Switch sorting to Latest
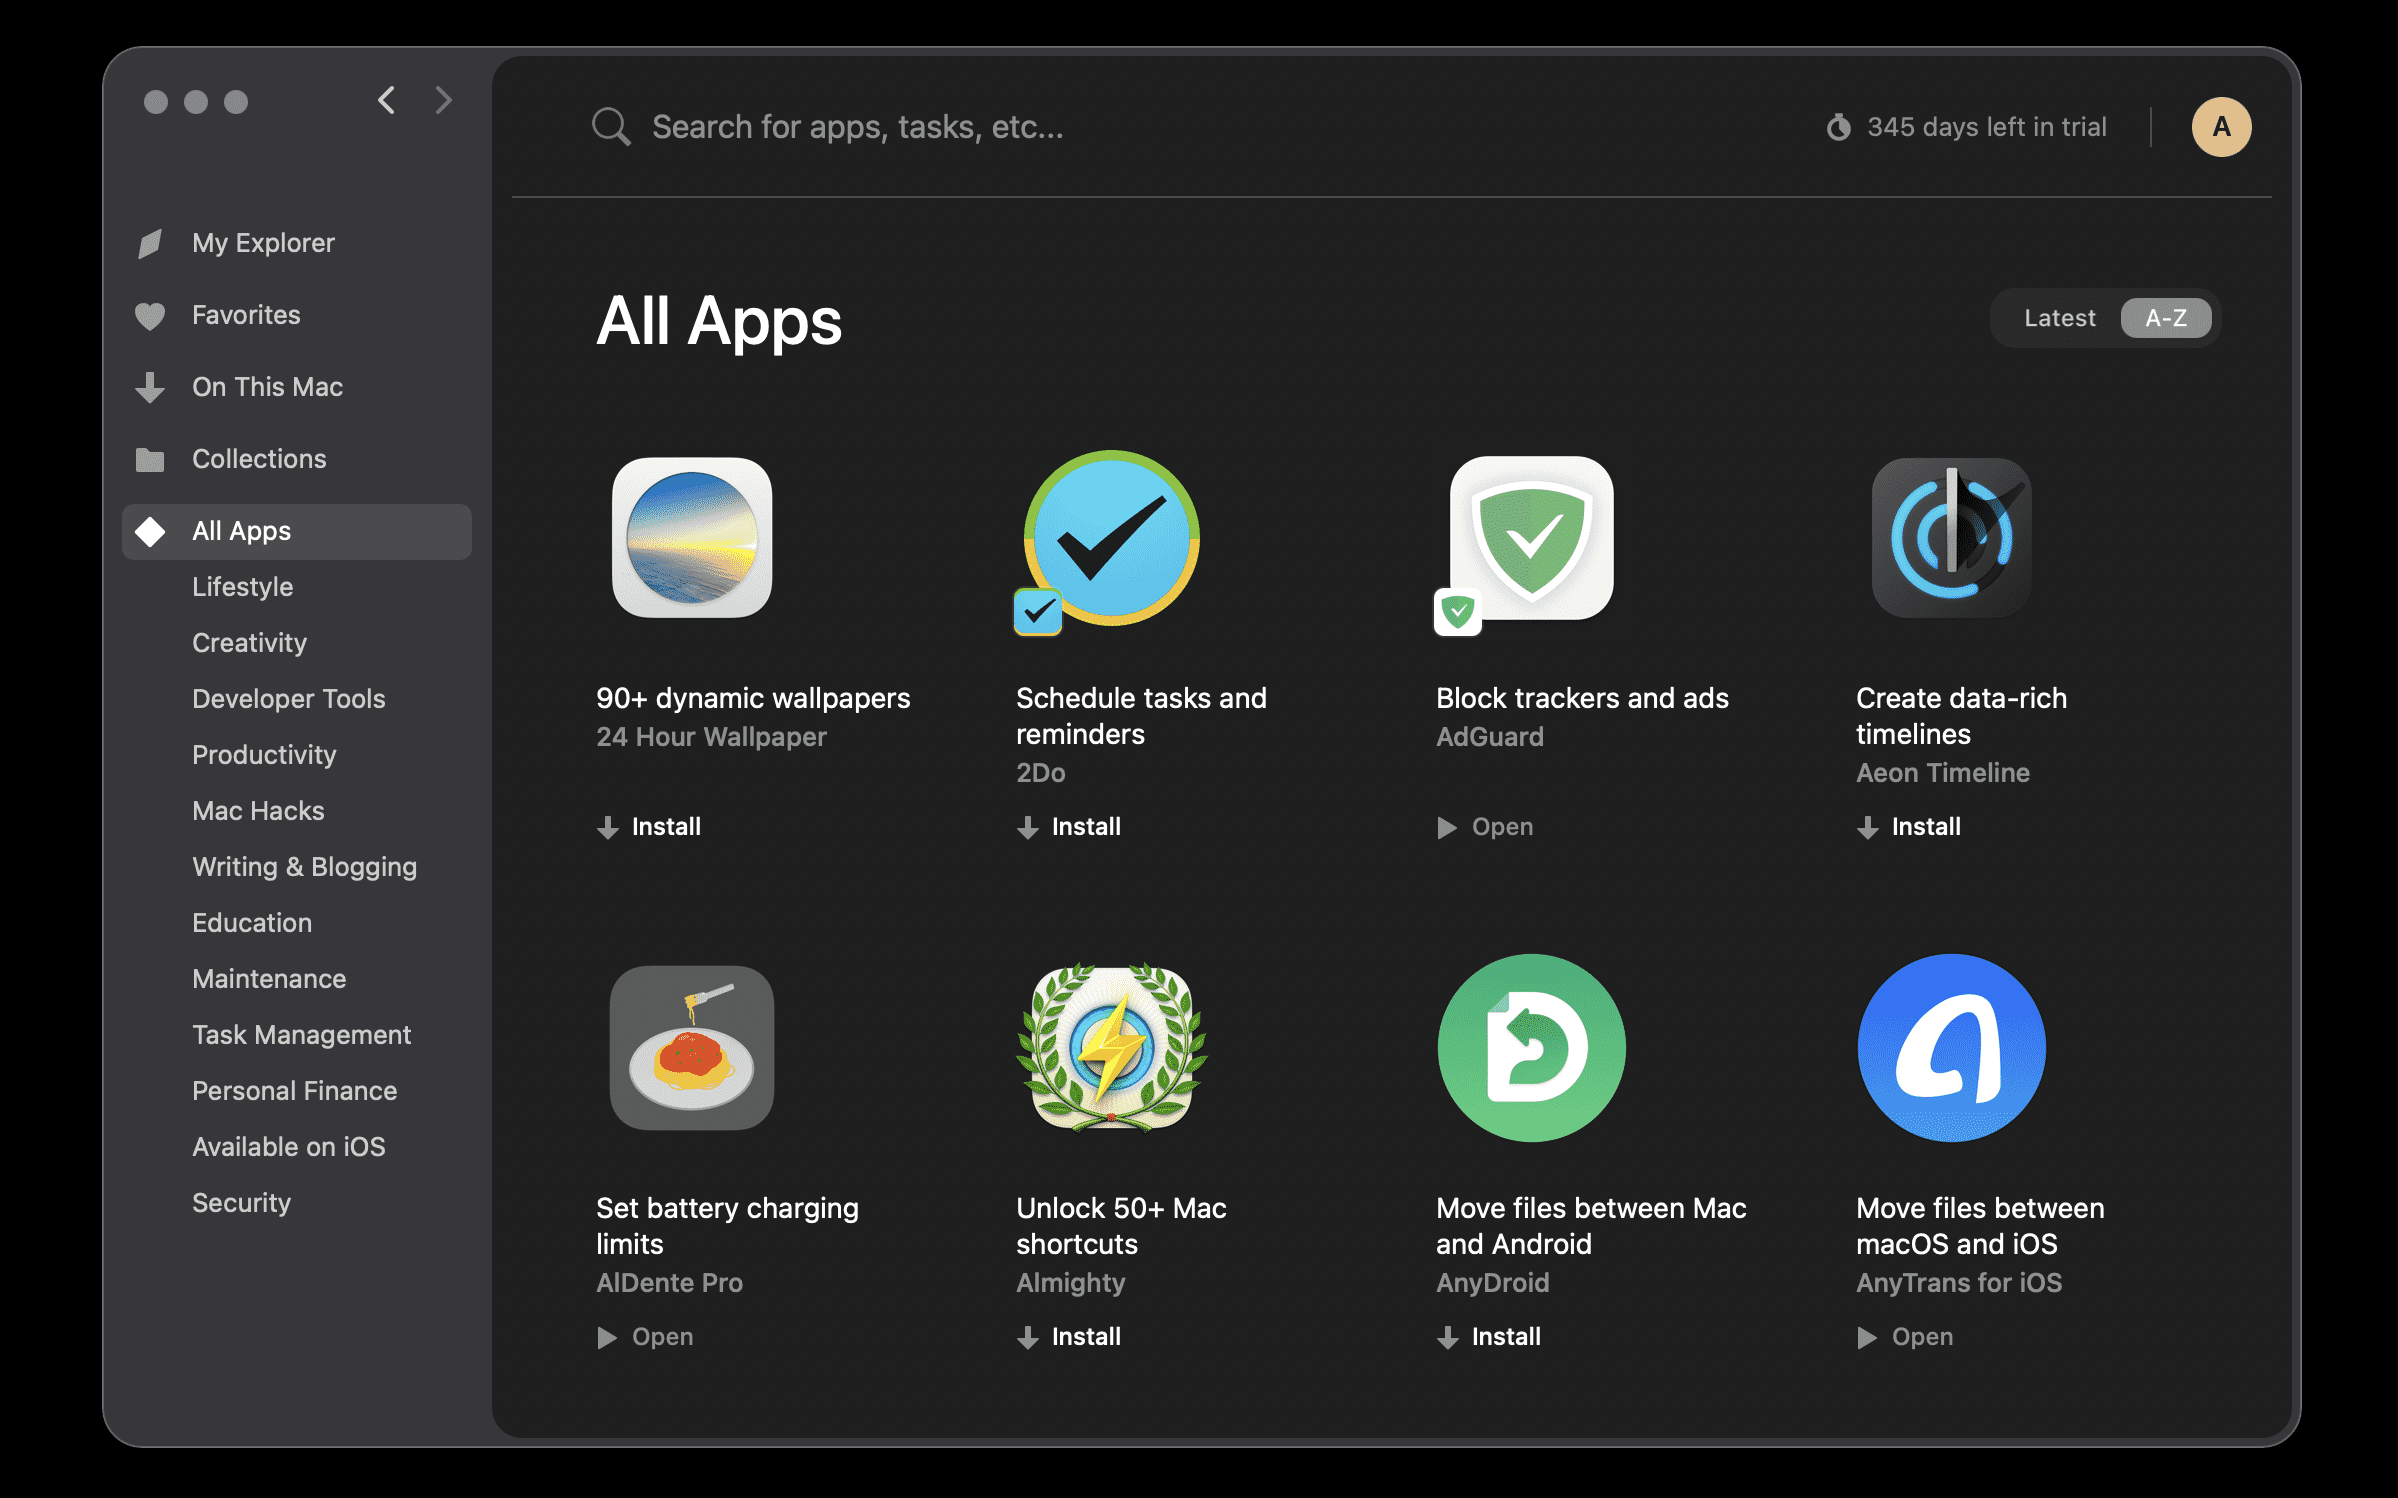The width and height of the screenshot is (2398, 1498). pyautogui.click(x=2059, y=318)
